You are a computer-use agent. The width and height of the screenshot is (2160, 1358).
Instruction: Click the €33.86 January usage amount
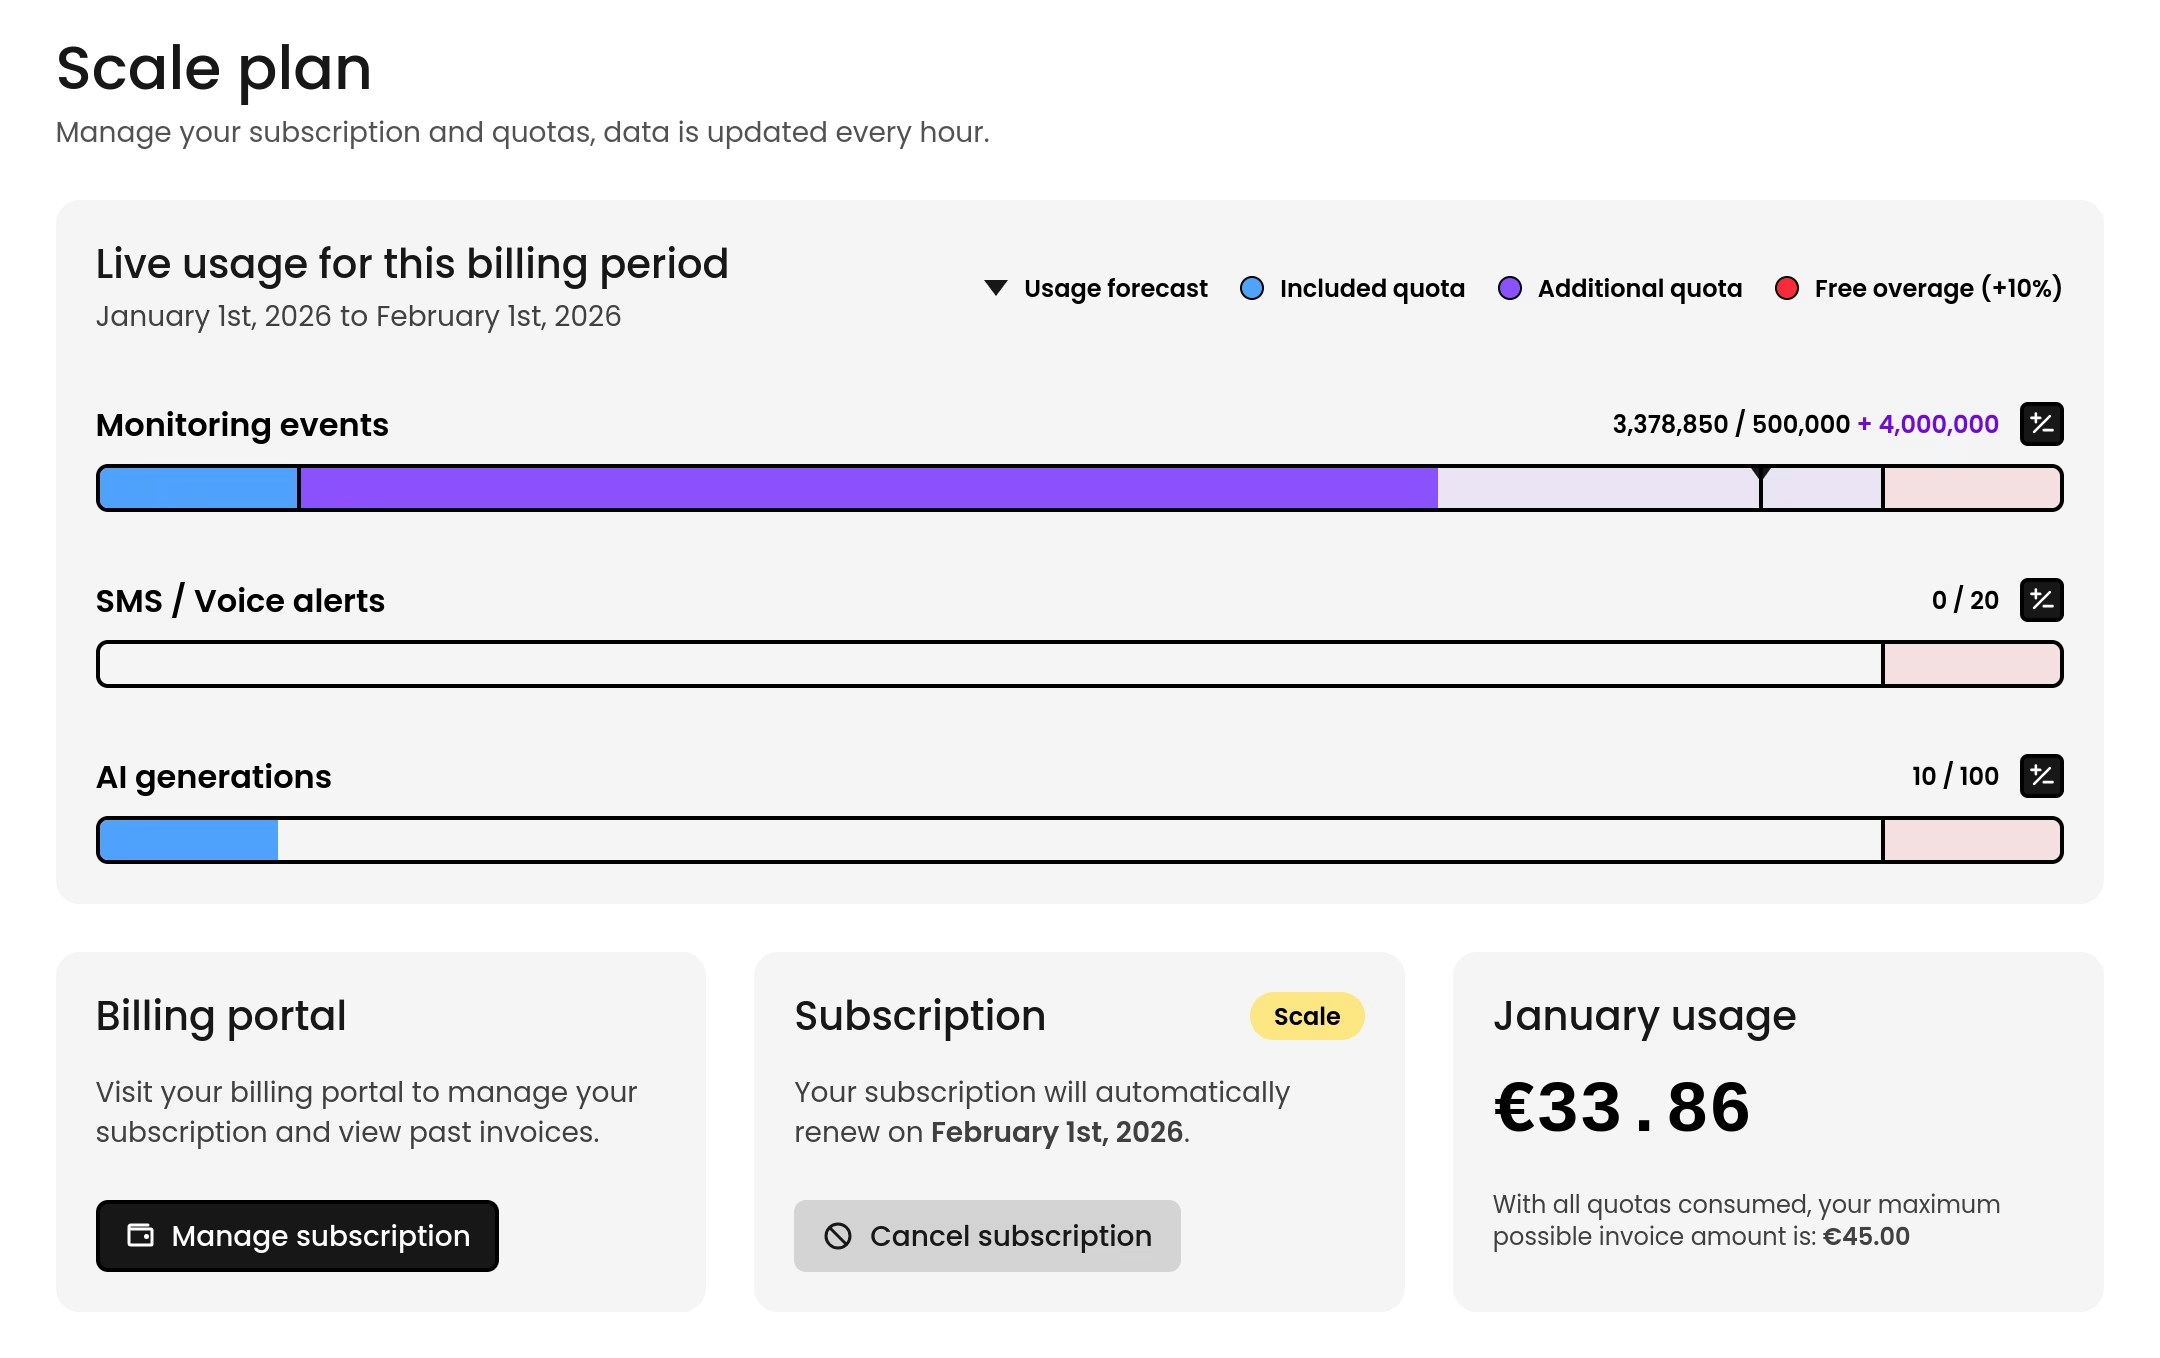[1620, 1105]
